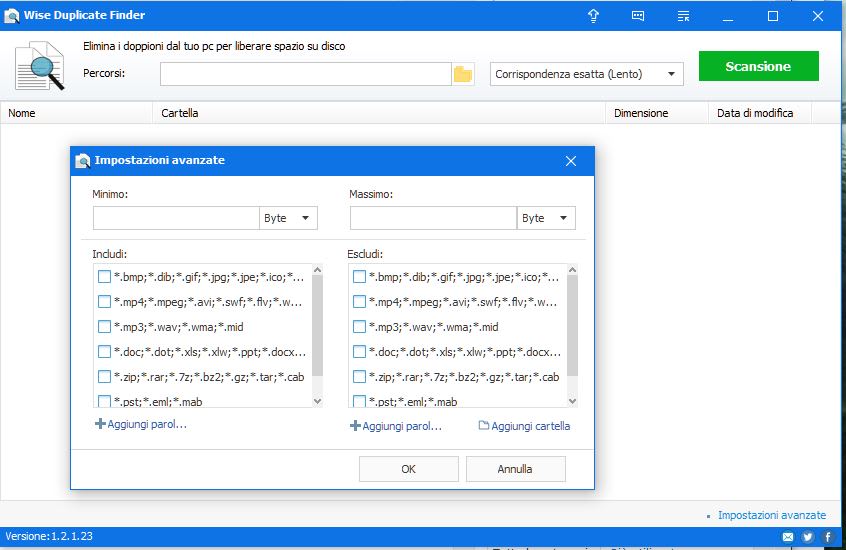Sort by Nome column header
Screen dimensions: 846x550
(77, 113)
